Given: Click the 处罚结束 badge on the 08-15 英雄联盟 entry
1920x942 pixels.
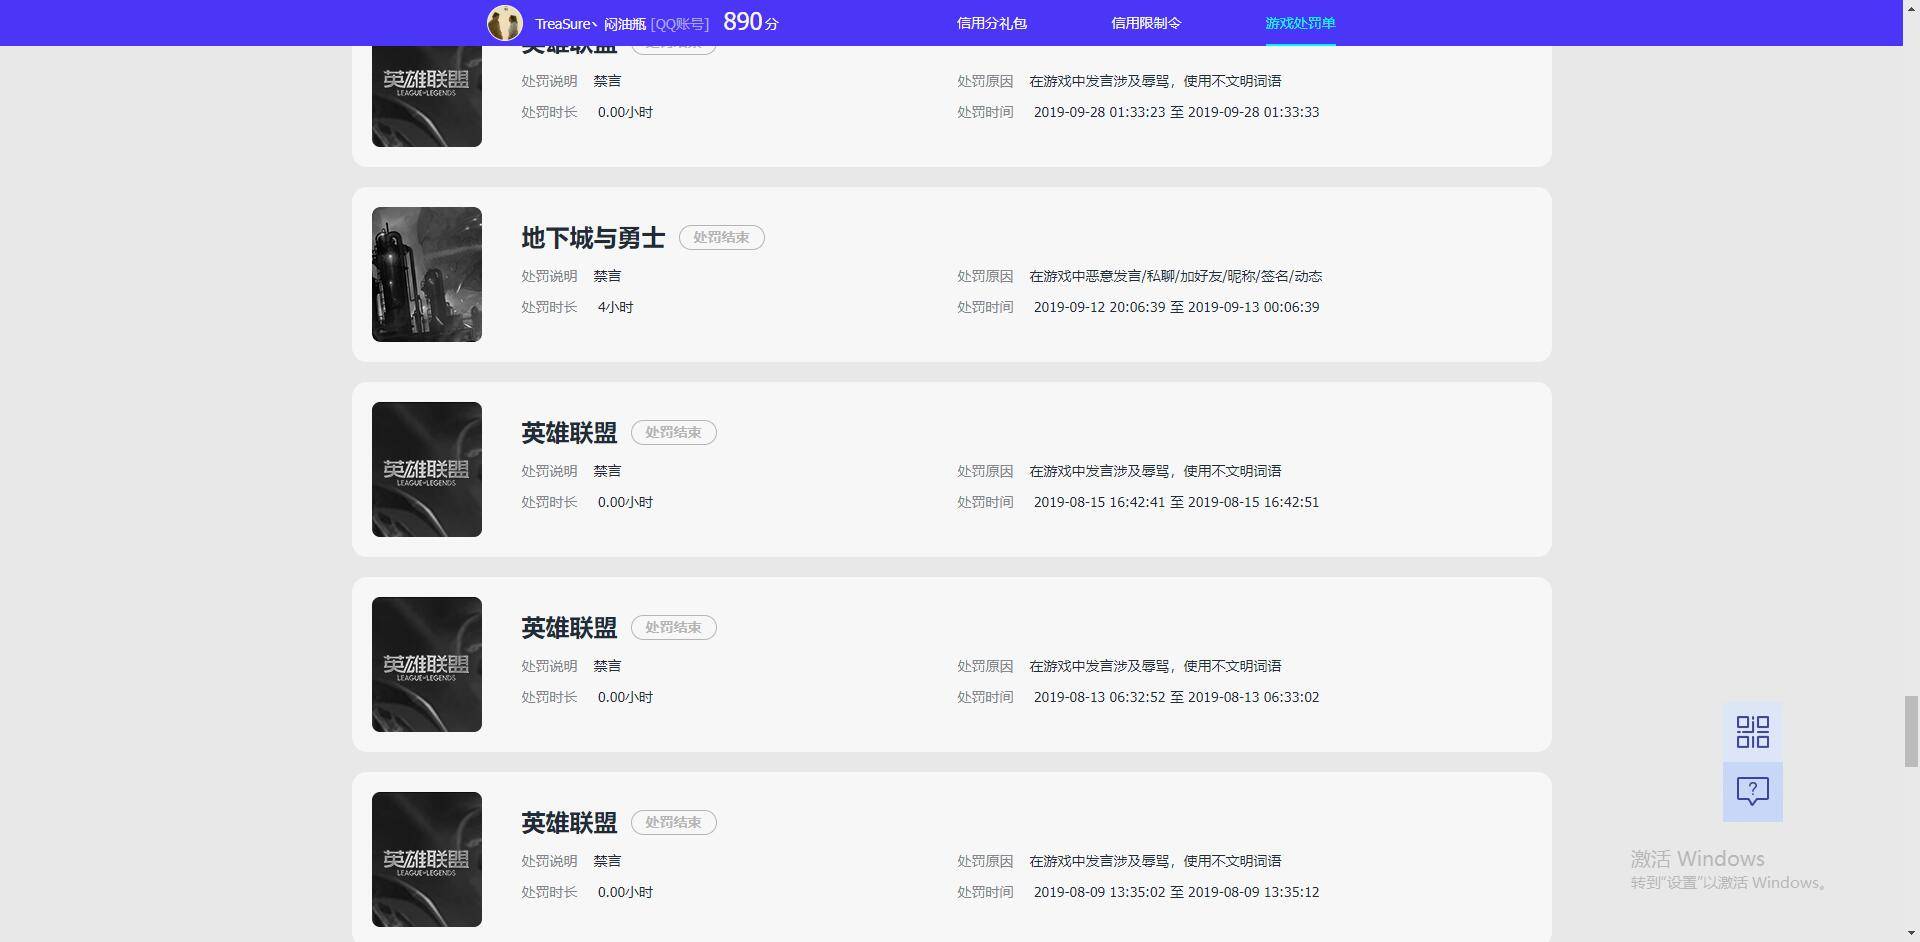Looking at the screenshot, I should (x=674, y=432).
